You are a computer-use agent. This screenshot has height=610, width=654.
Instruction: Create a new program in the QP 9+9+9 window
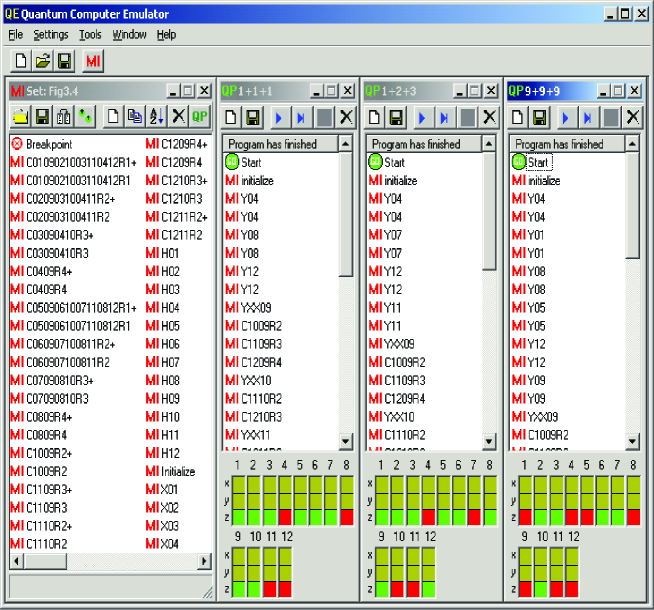click(x=518, y=118)
